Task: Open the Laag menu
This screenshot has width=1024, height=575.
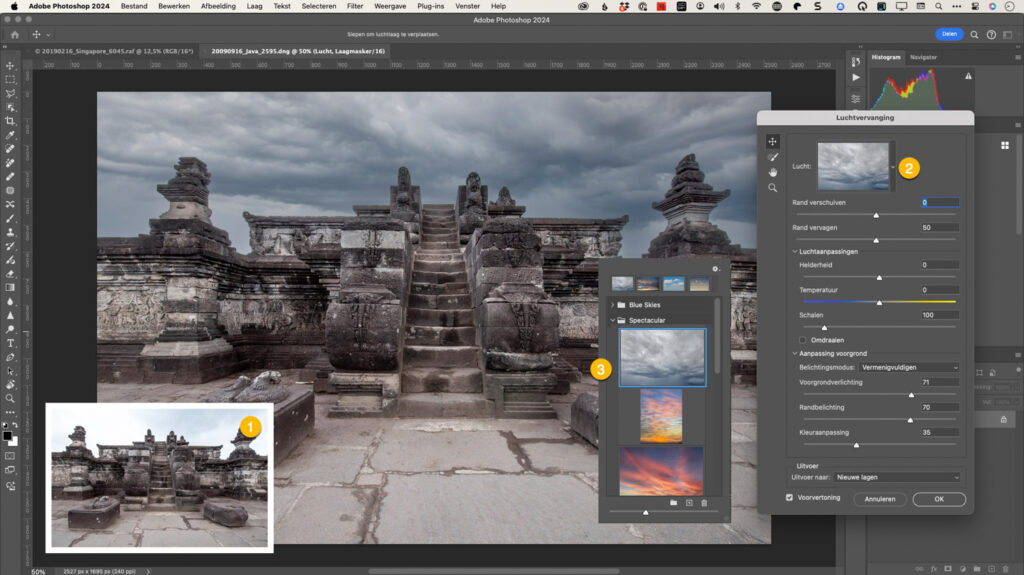Action: pyautogui.click(x=254, y=6)
